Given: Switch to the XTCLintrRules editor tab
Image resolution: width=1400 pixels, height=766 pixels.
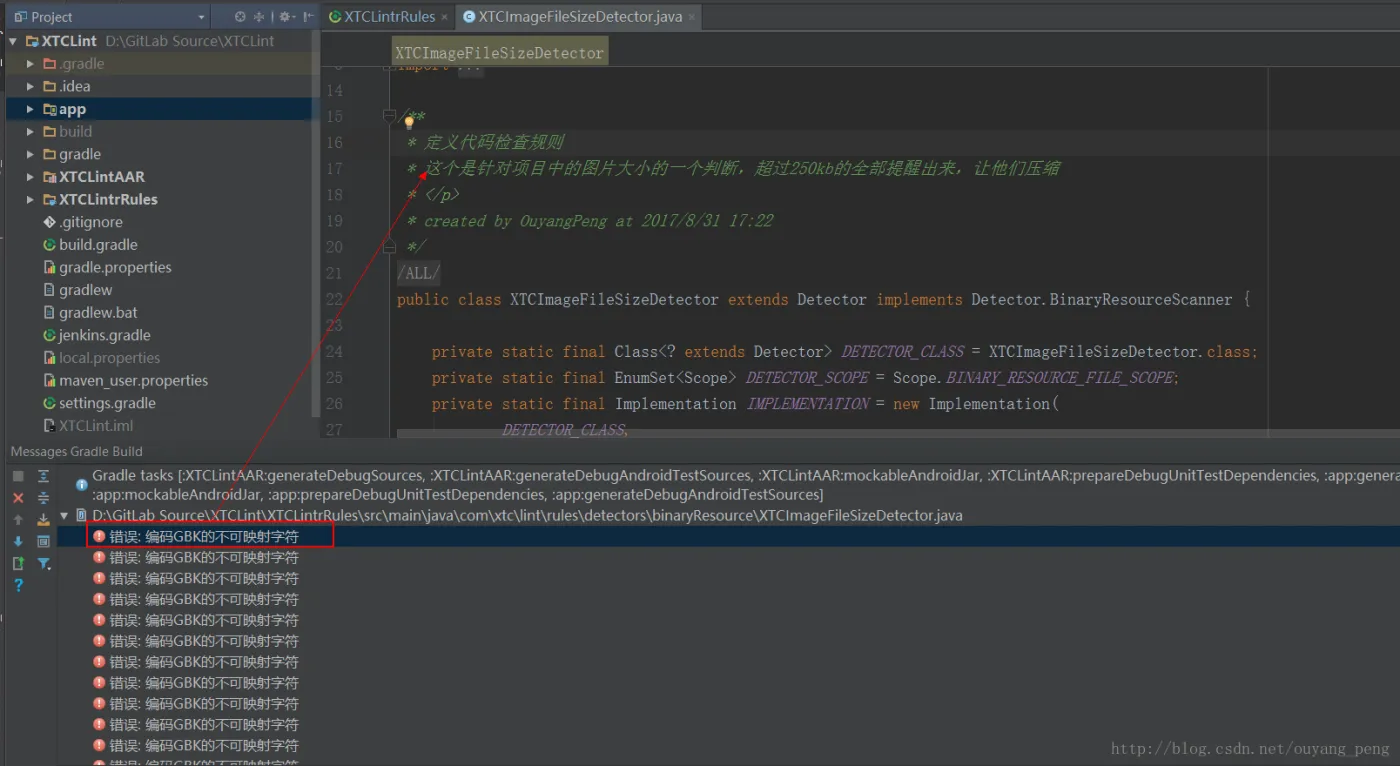Looking at the screenshot, I should pyautogui.click(x=389, y=17).
